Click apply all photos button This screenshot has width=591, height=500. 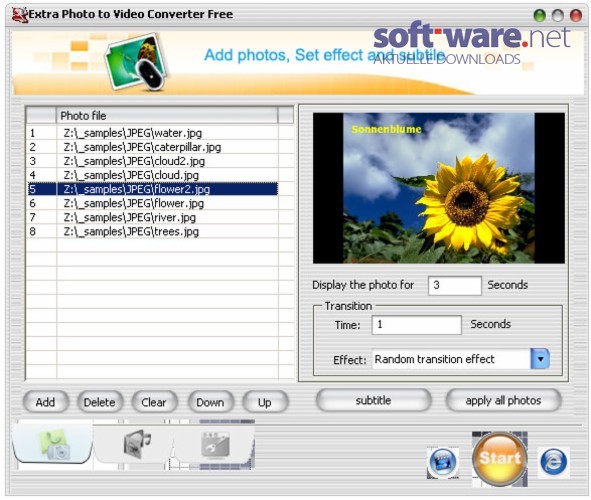pyautogui.click(x=503, y=400)
